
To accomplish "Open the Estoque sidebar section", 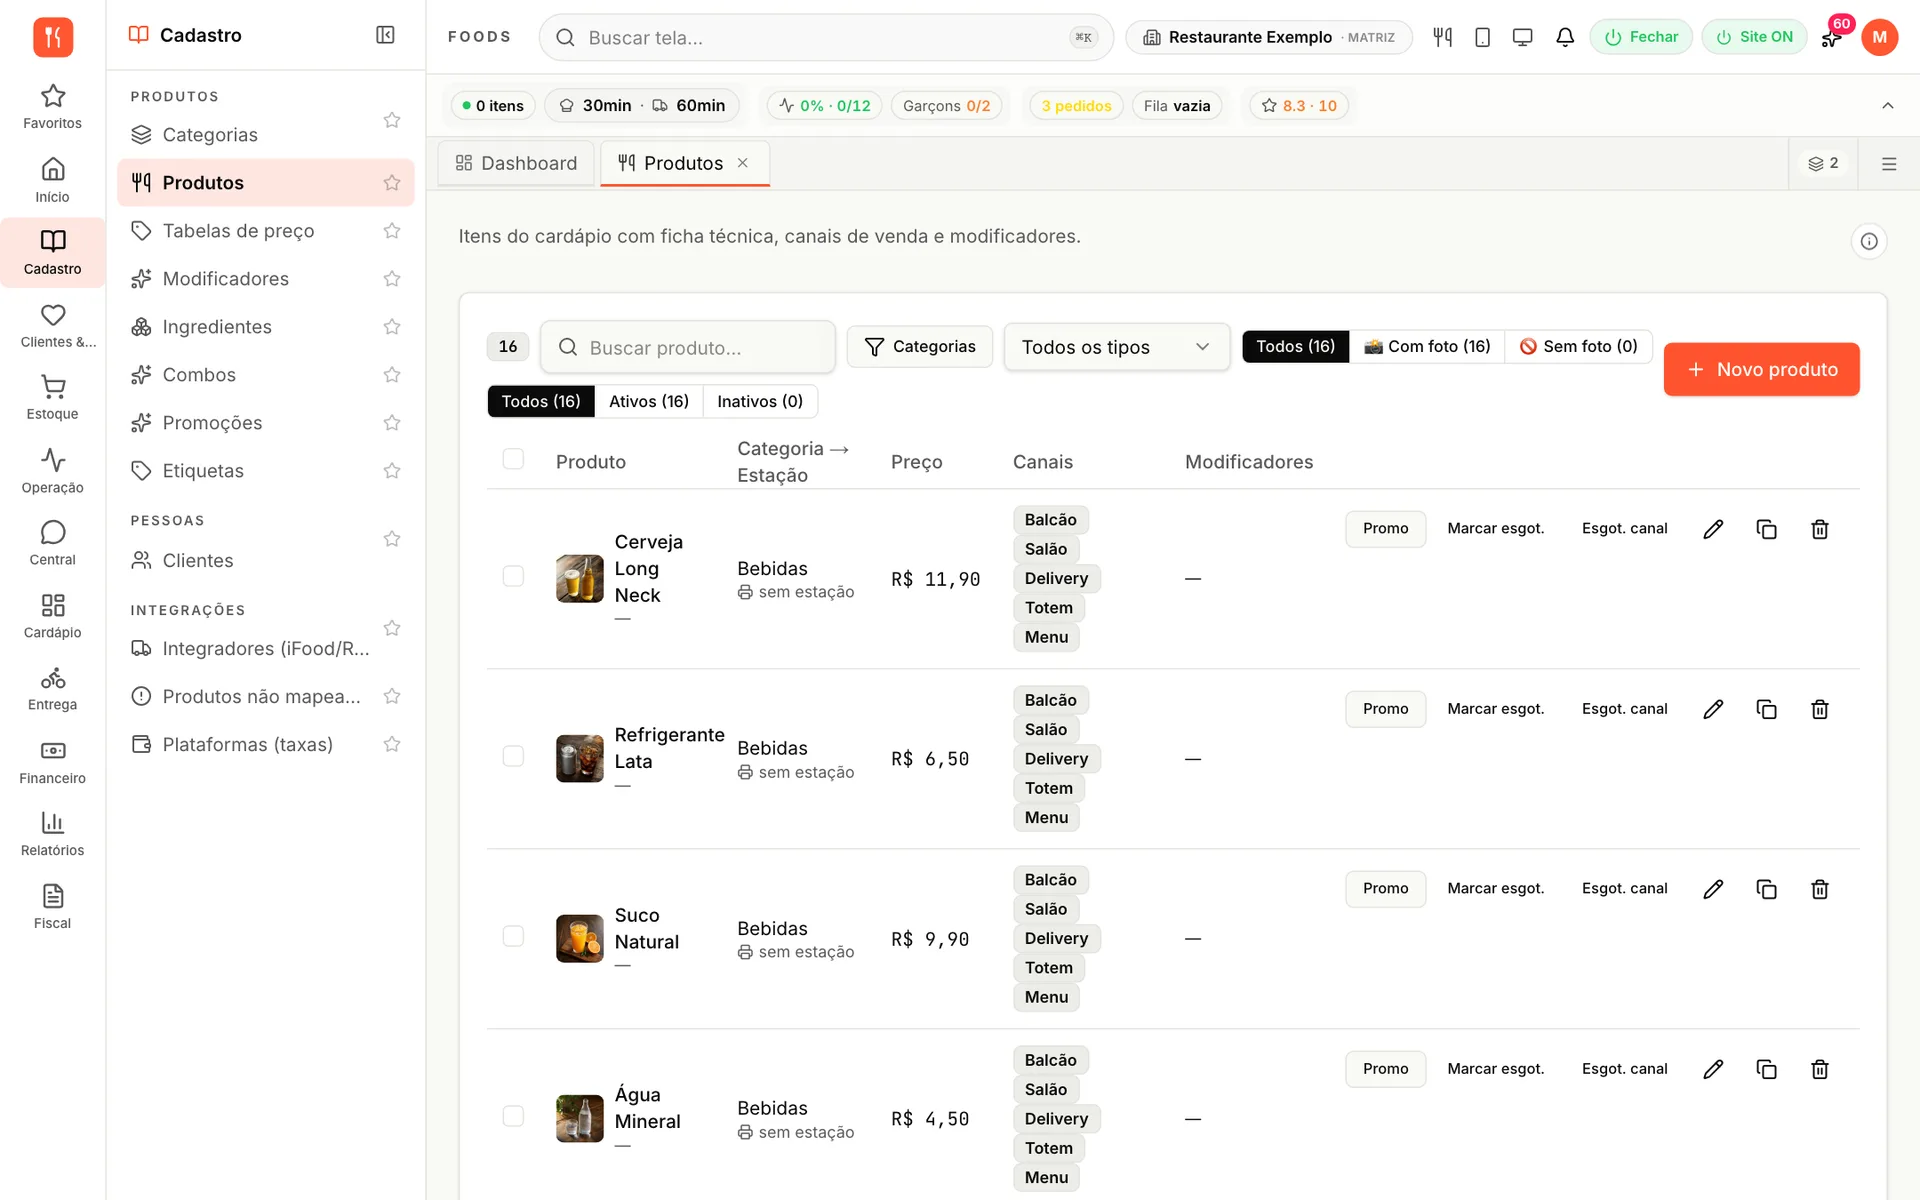I will (x=52, y=397).
